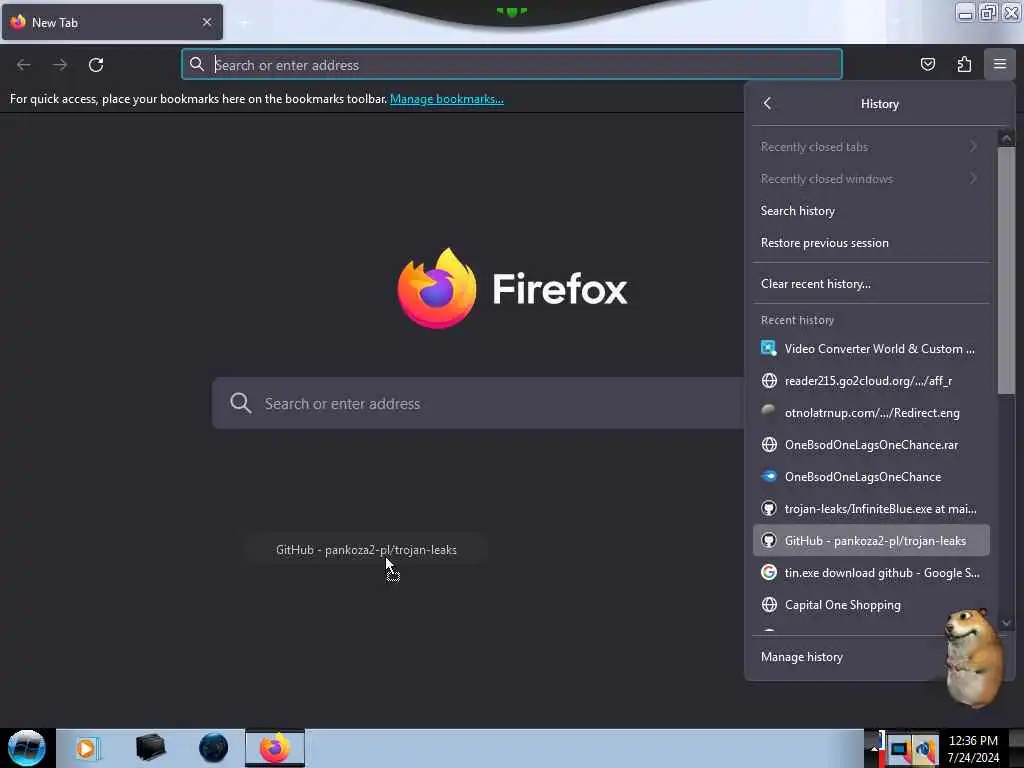
Task: Click the Manage bookmarks link
Action: pyautogui.click(x=447, y=99)
